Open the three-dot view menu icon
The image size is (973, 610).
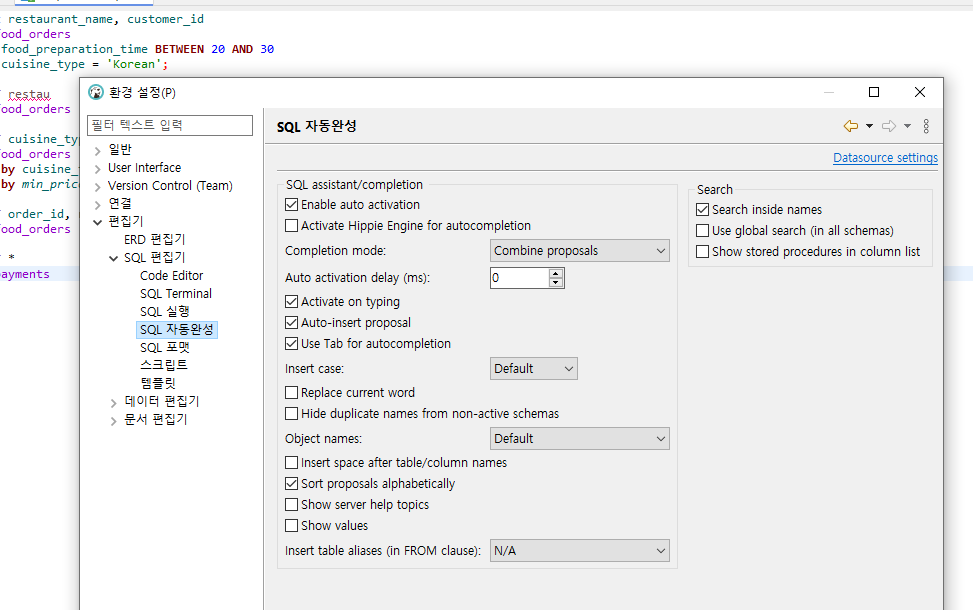[x=926, y=126]
